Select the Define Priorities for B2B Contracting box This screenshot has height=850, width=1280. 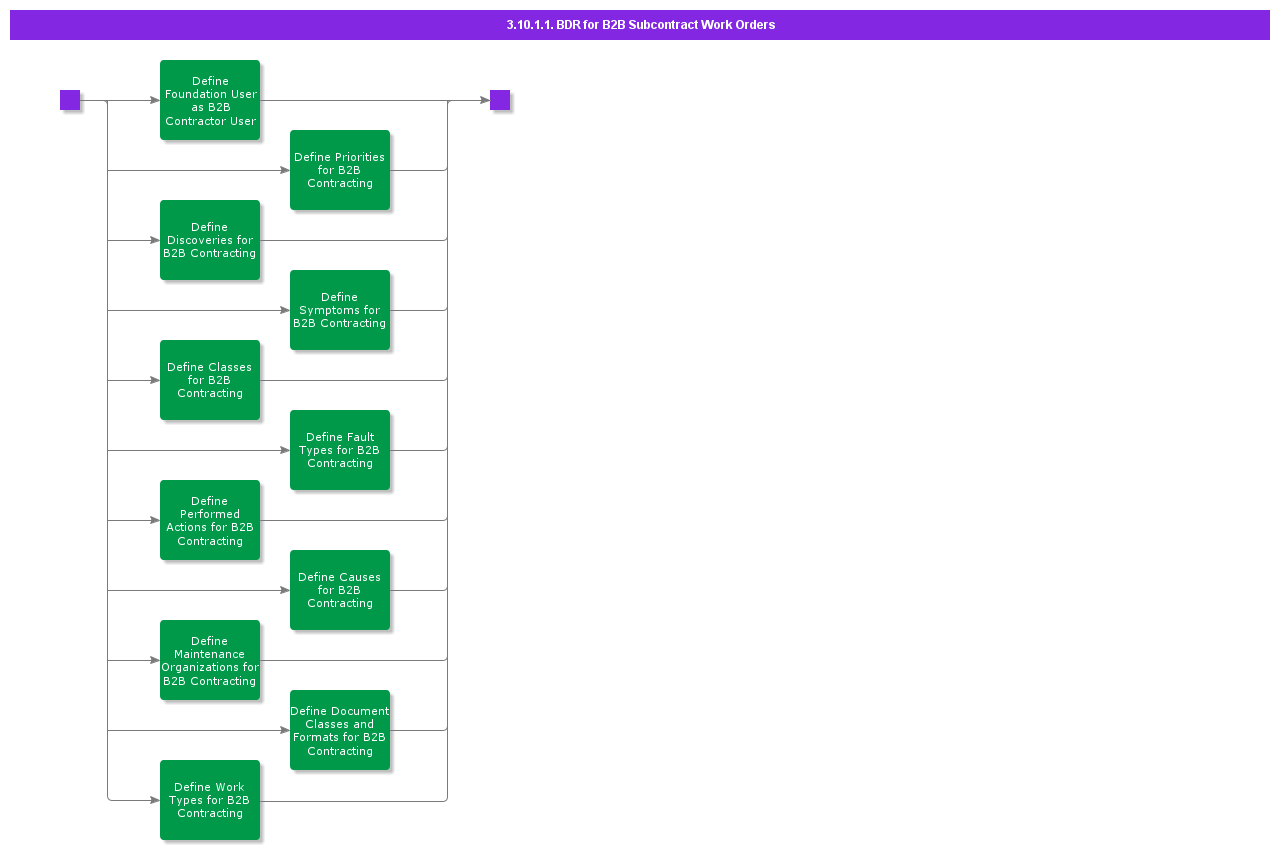point(340,170)
